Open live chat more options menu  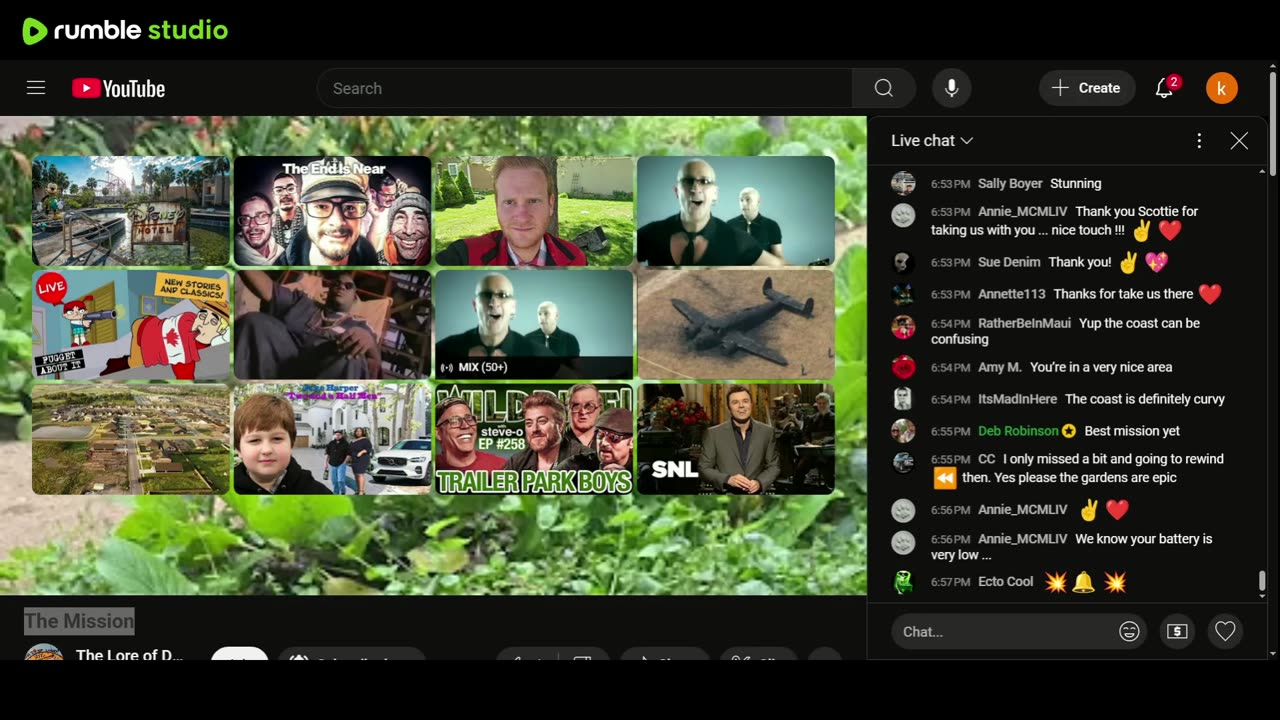(1199, 141)
